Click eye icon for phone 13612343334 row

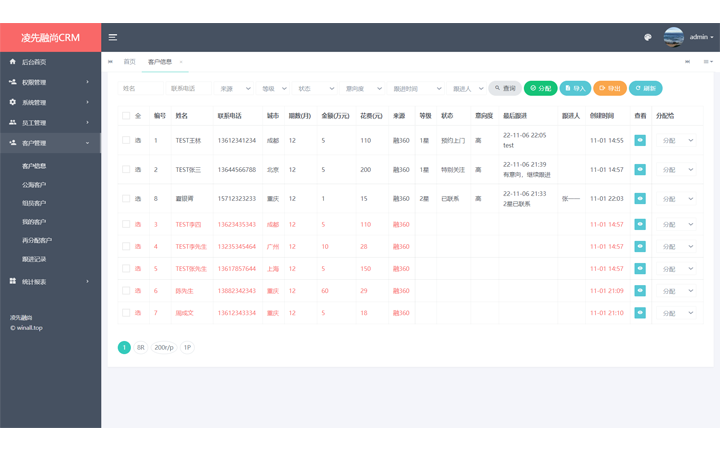[x=640, y=313]
